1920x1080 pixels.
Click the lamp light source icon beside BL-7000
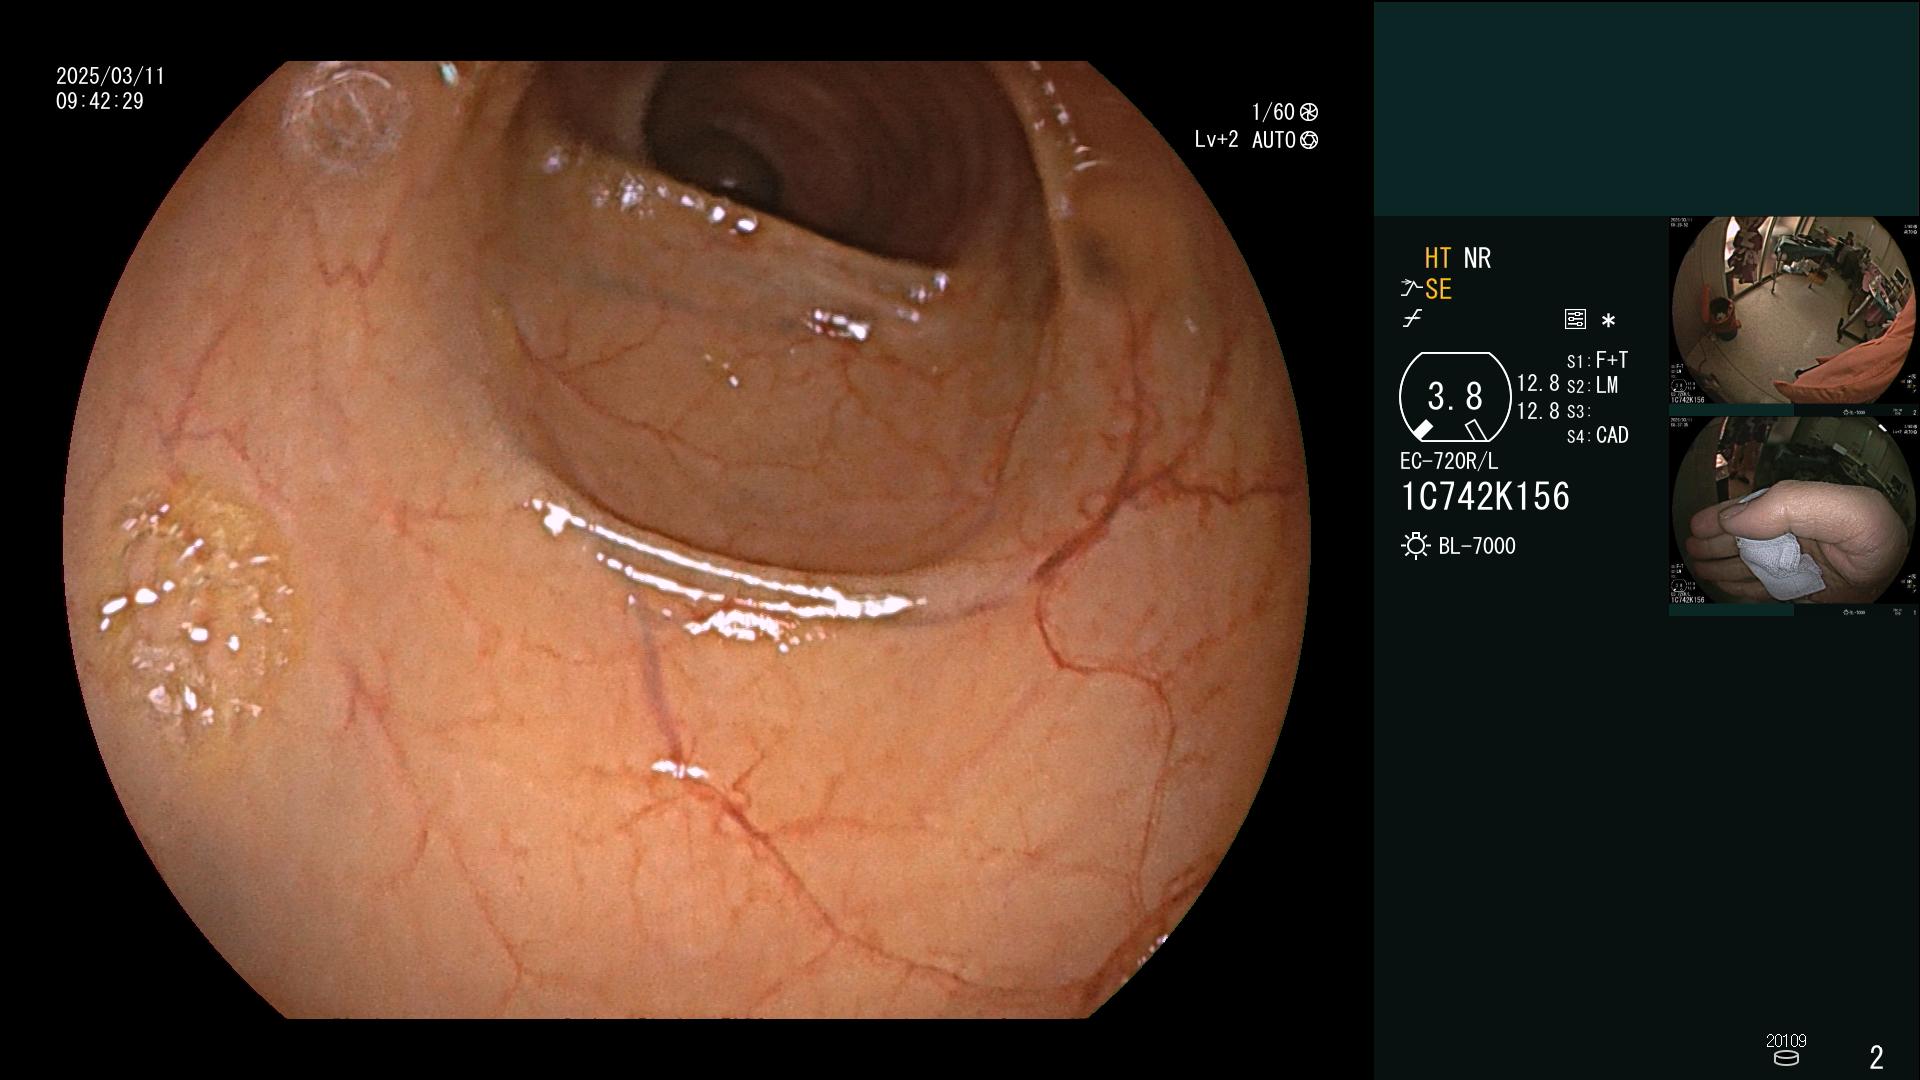pyautogui.click(x=1415, y=546)
